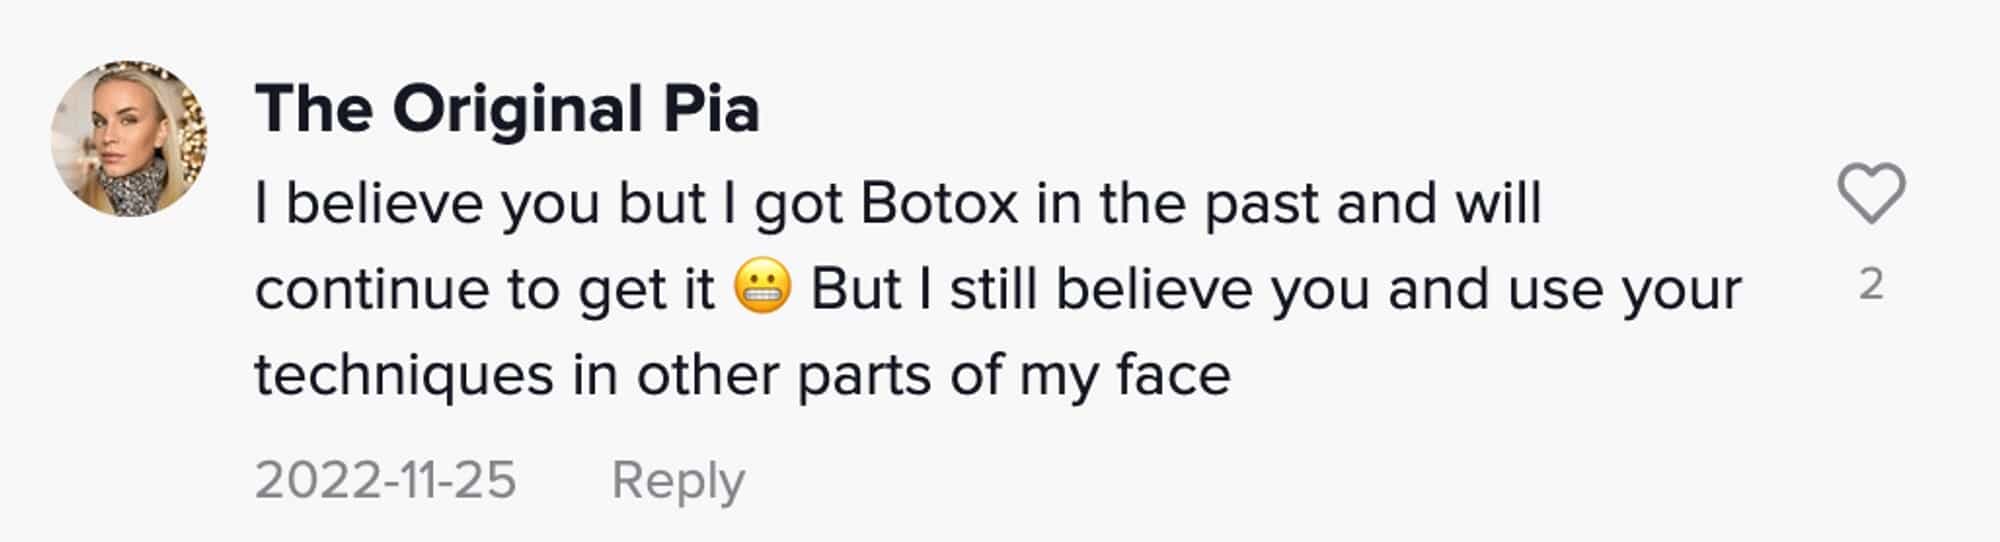This screenshot has width=2000, height=542.
Task: Reply to The Original Pia's comment
Action: pyautogui.click(x=677, y=480)
